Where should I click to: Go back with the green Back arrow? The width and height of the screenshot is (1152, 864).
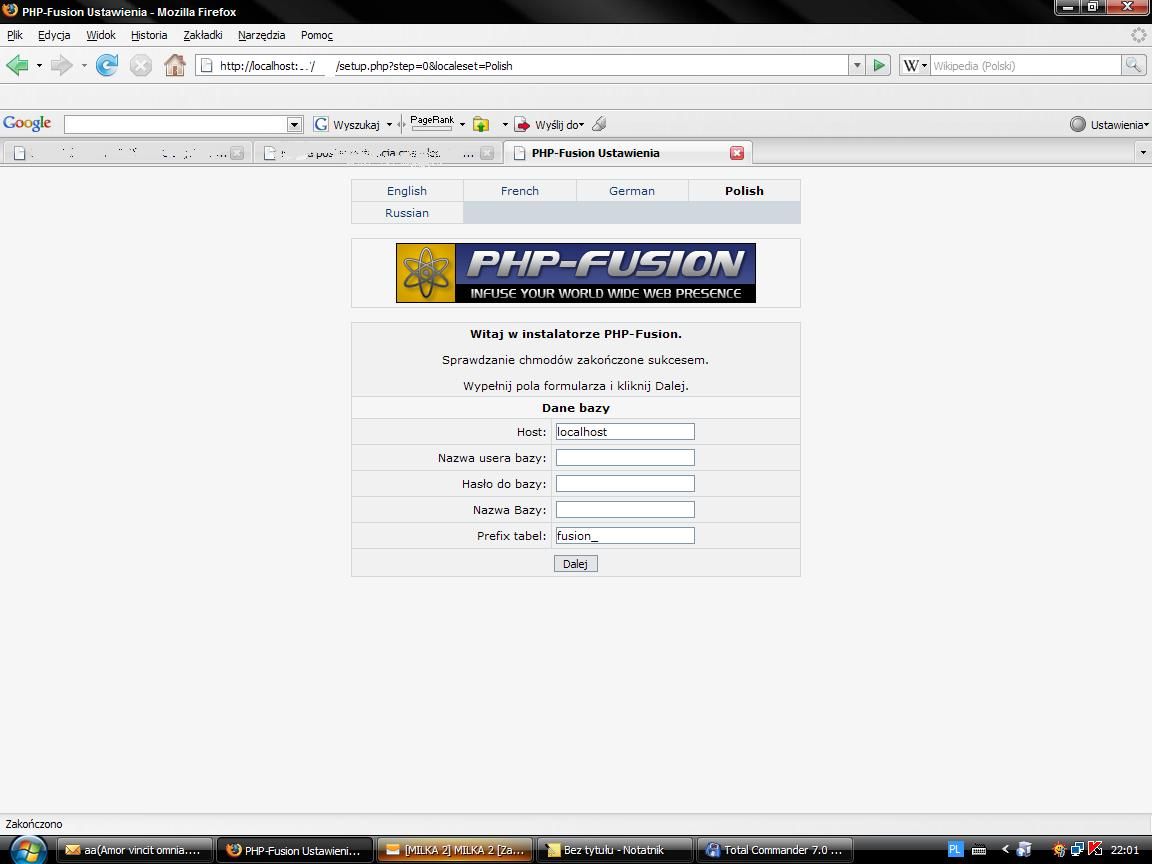(17, 65)
